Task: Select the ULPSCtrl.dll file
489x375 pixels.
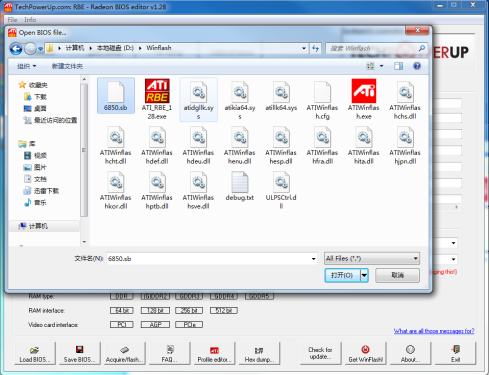Action: (281, 190)
